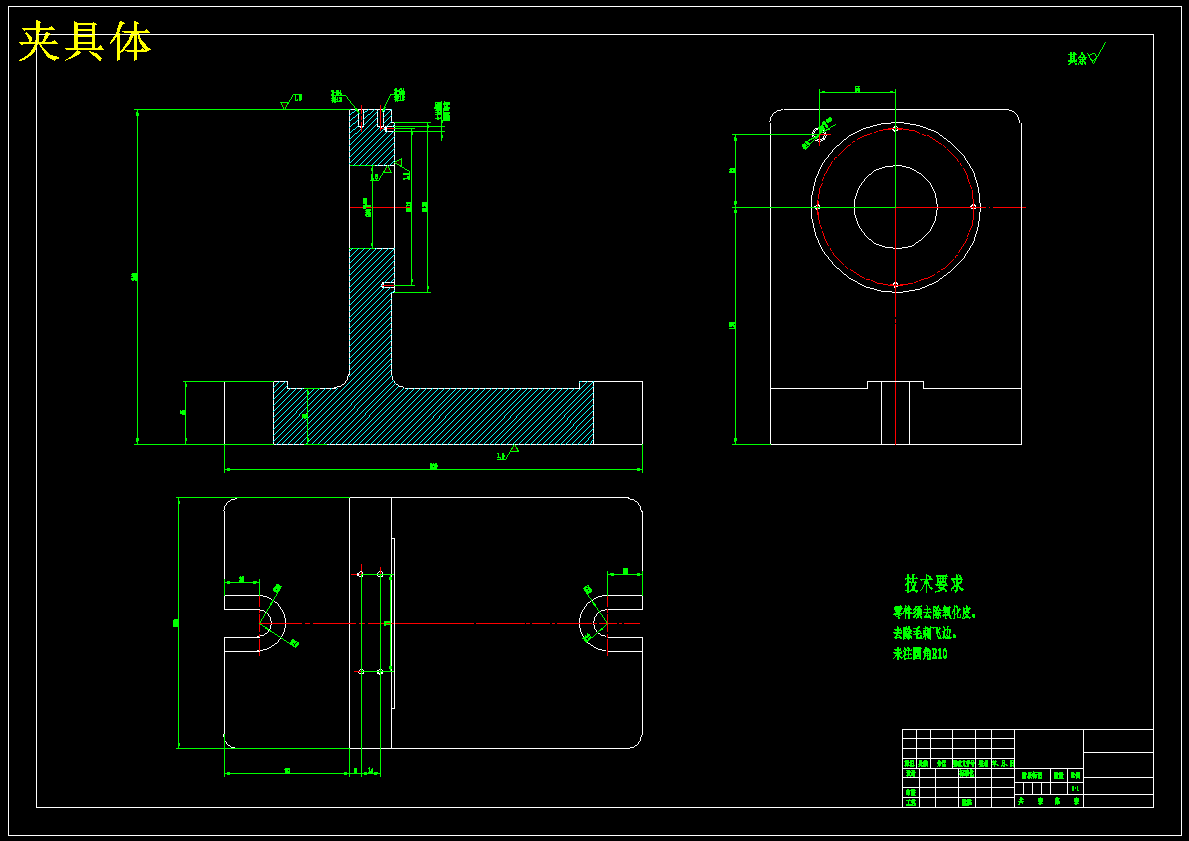Viewport: 1189px width, 841px height.
Task: Pick the bottom small hole on the red bolt circle
Action: [x=896, y=284]
